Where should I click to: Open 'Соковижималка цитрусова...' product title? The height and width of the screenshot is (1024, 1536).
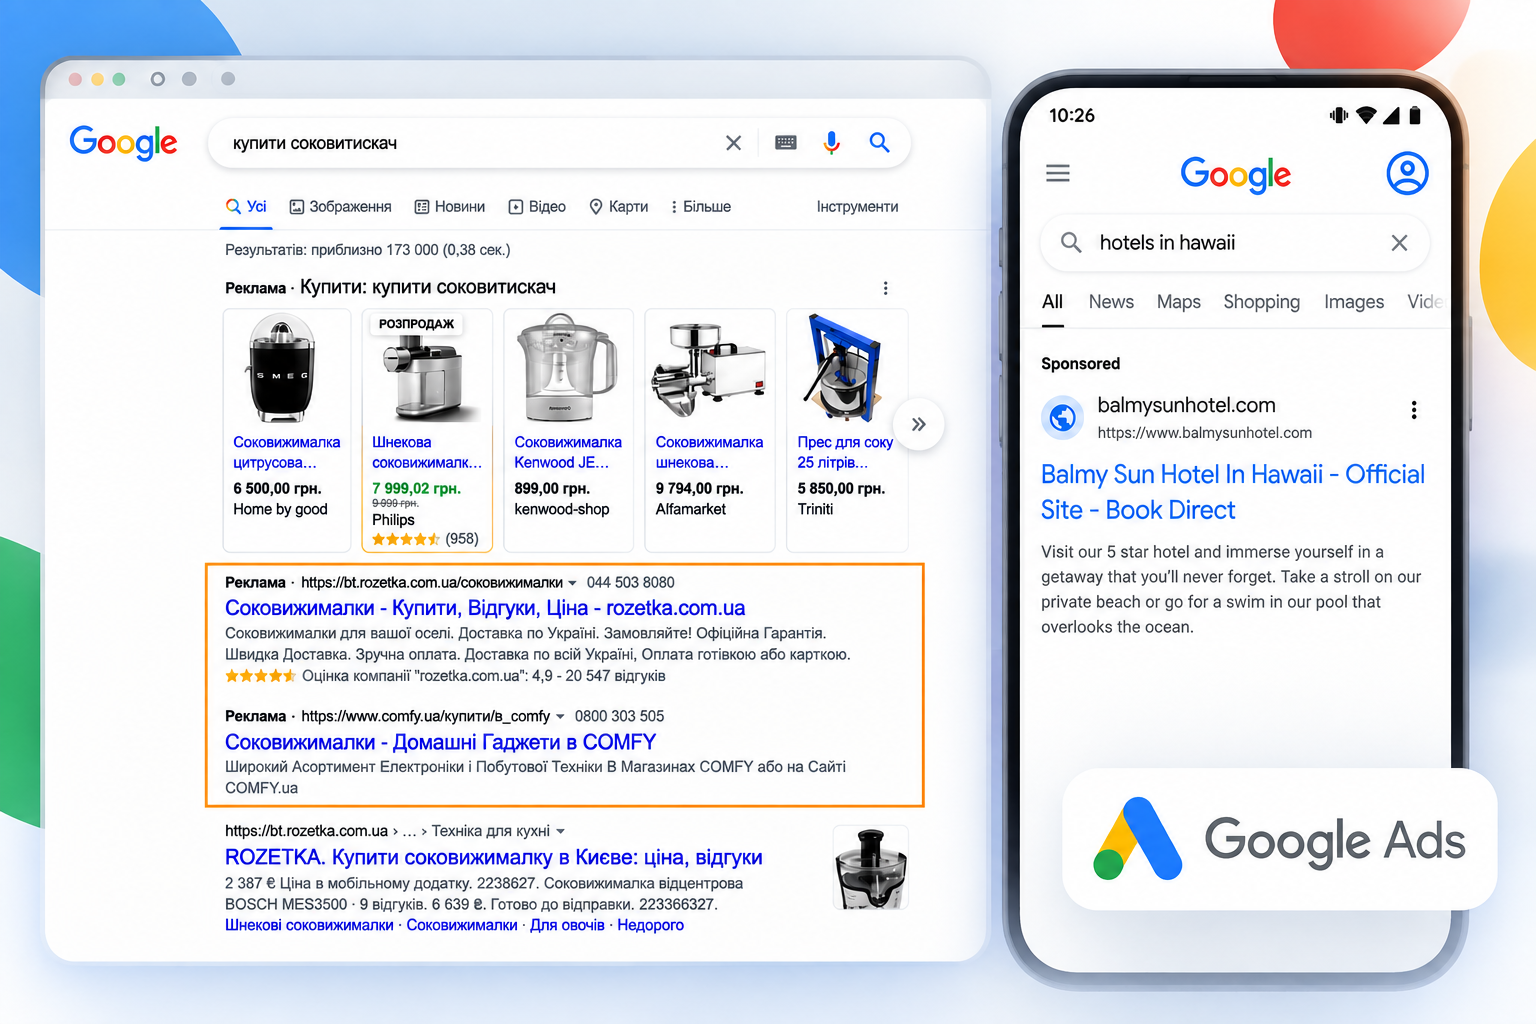click(x=287, y=452)
